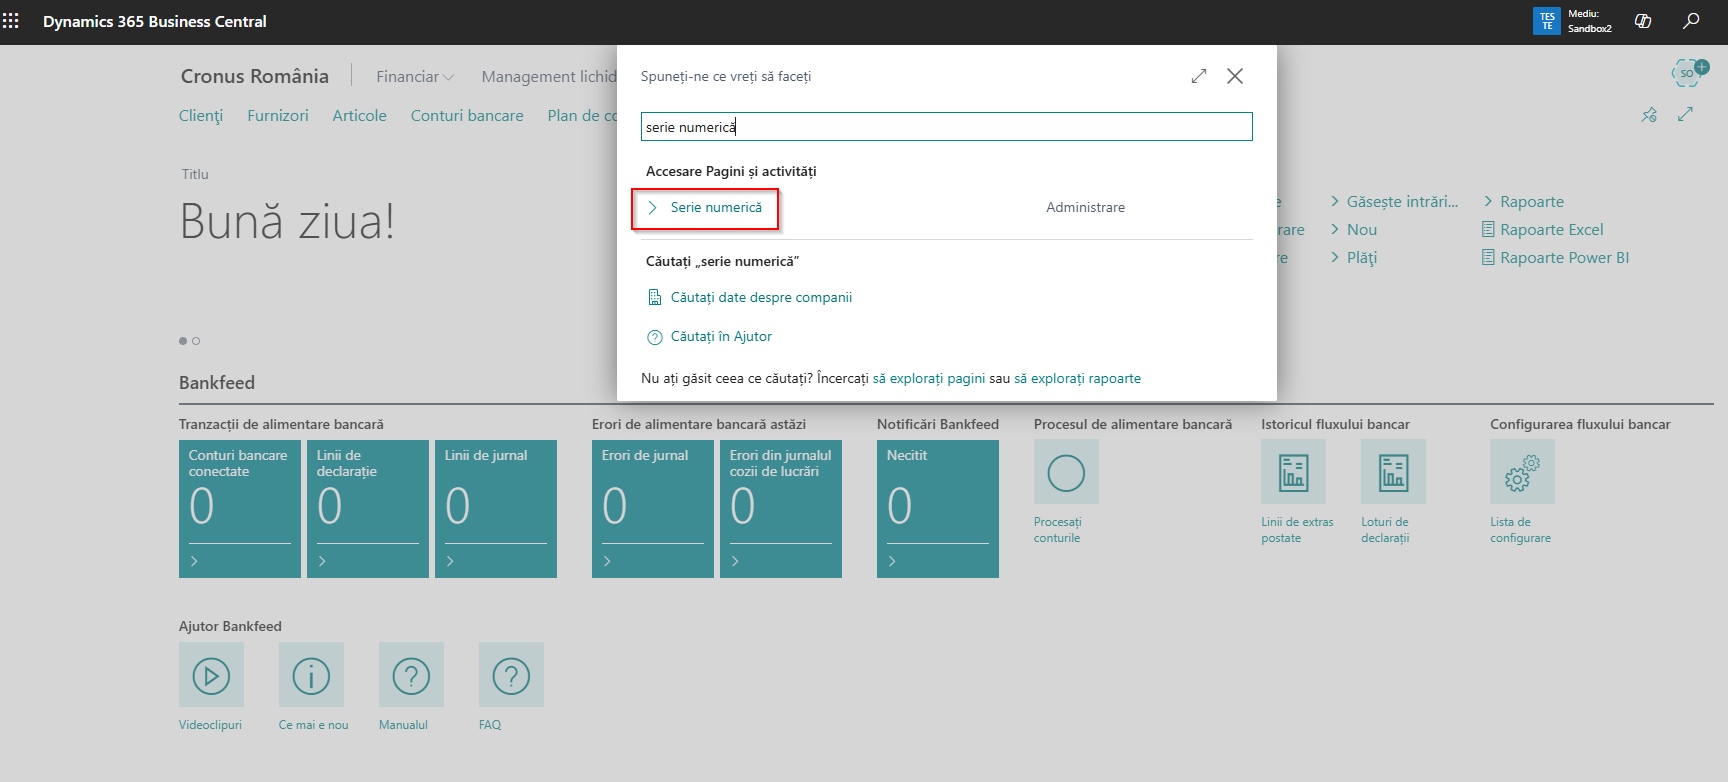Select the first headline carousel dot
Viewport: 1728px width, 782px height.
pyautogui.click(x=183, y=341)
